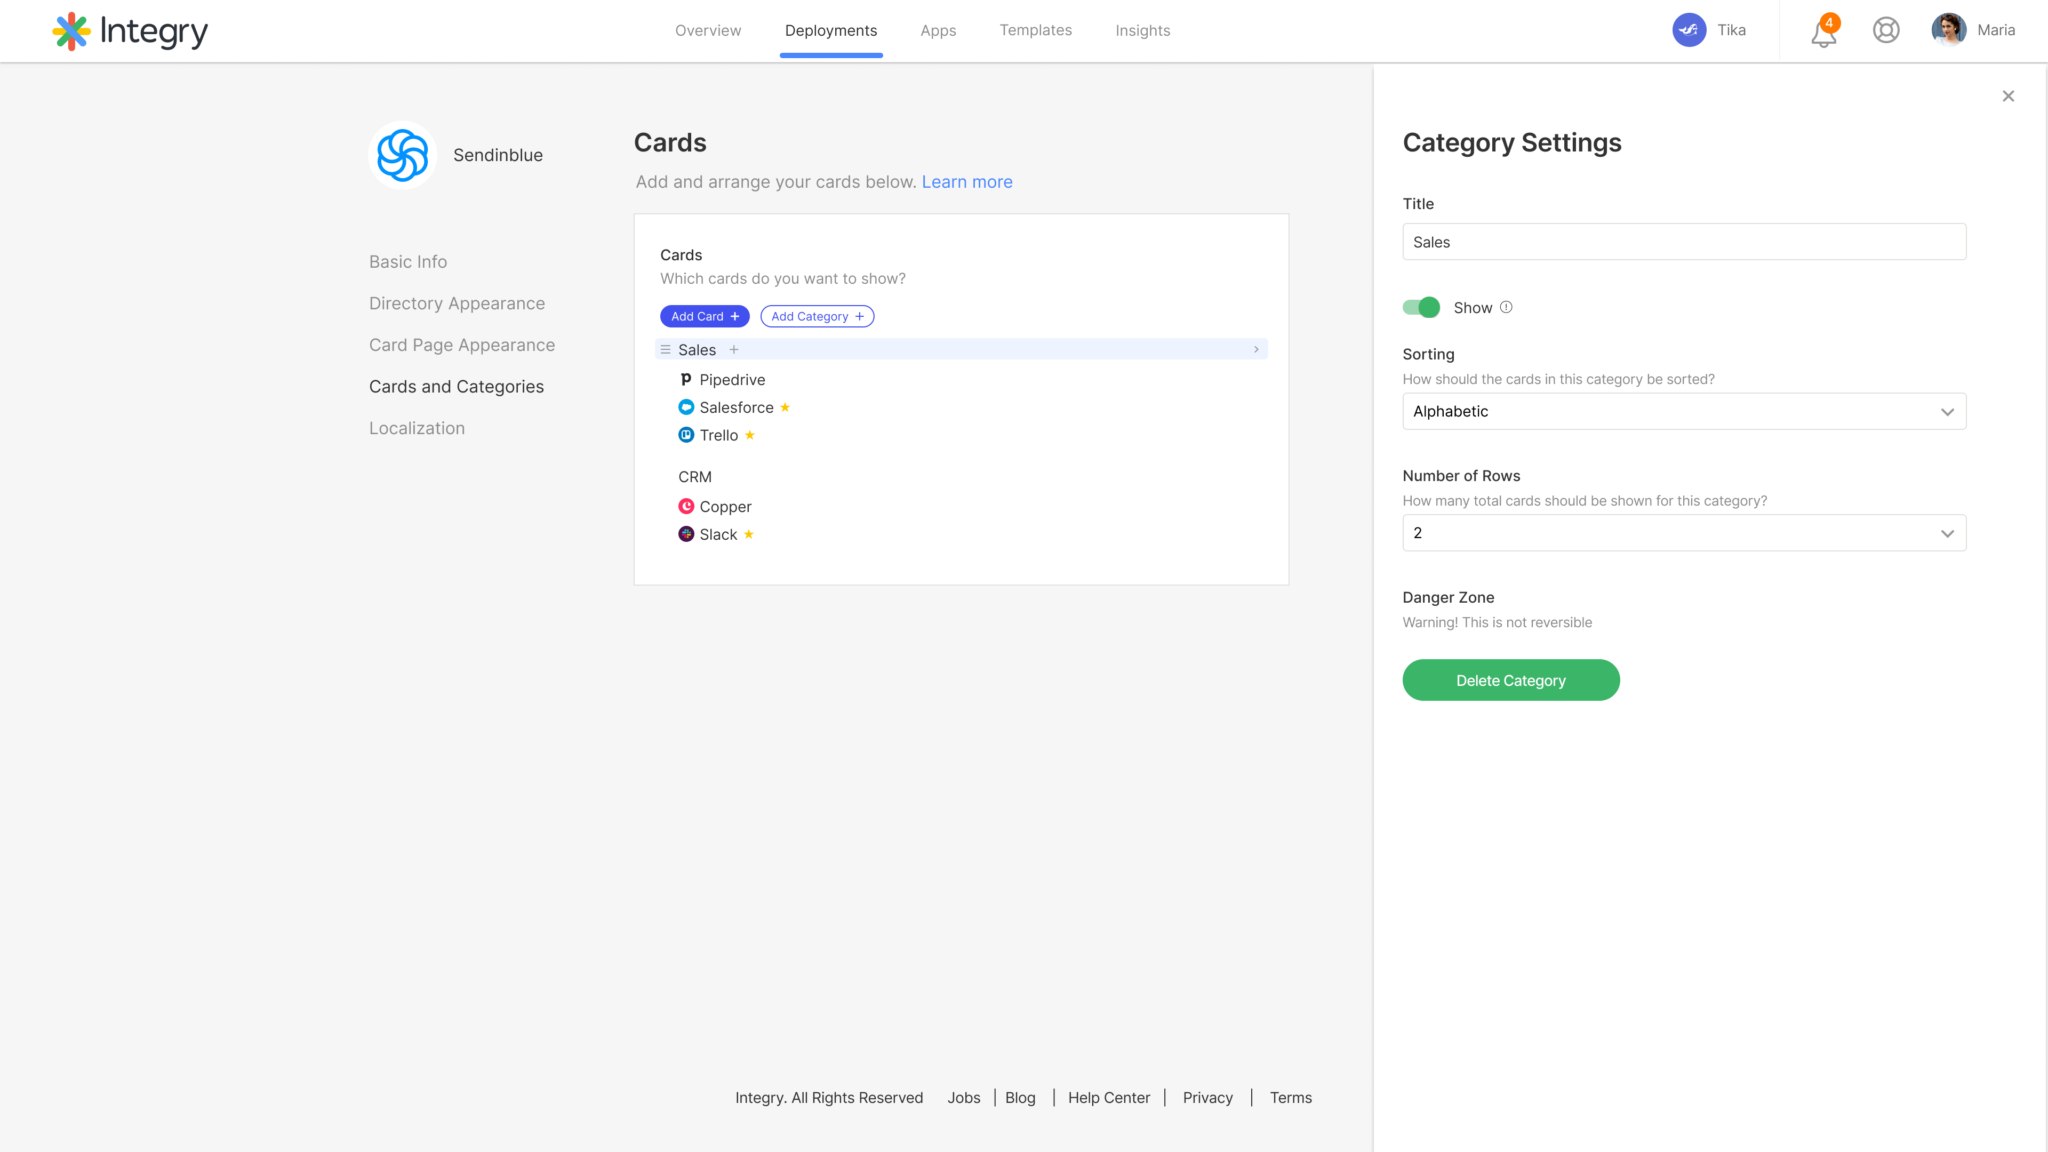2048x1152 pixels.
Task: Open notifications bell icon
Action: click(x=1824, y=31)
